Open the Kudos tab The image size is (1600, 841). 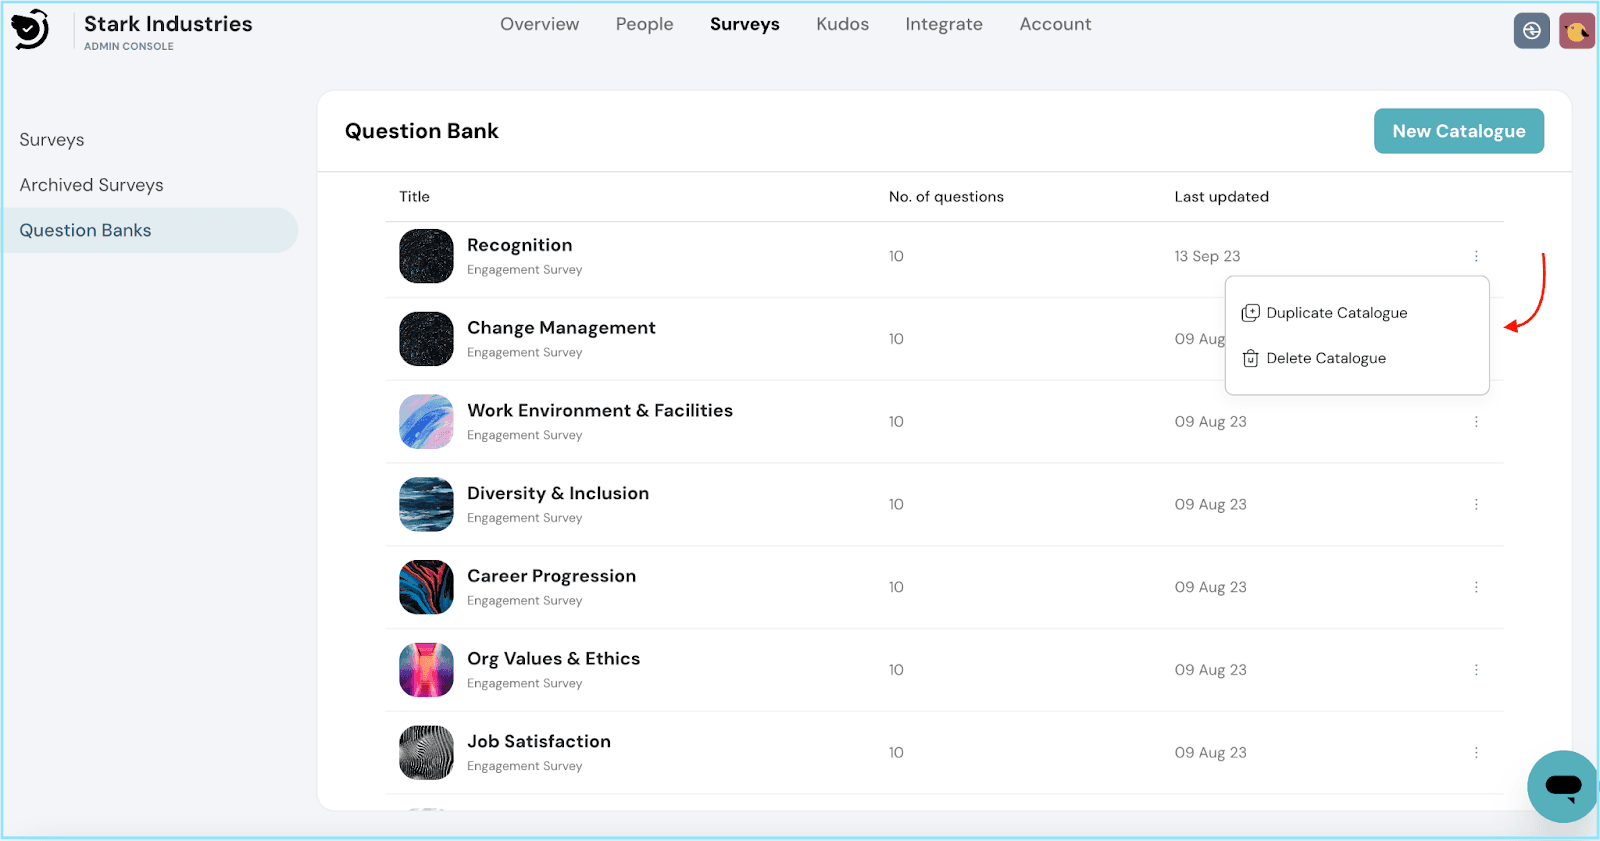(842, 24)
